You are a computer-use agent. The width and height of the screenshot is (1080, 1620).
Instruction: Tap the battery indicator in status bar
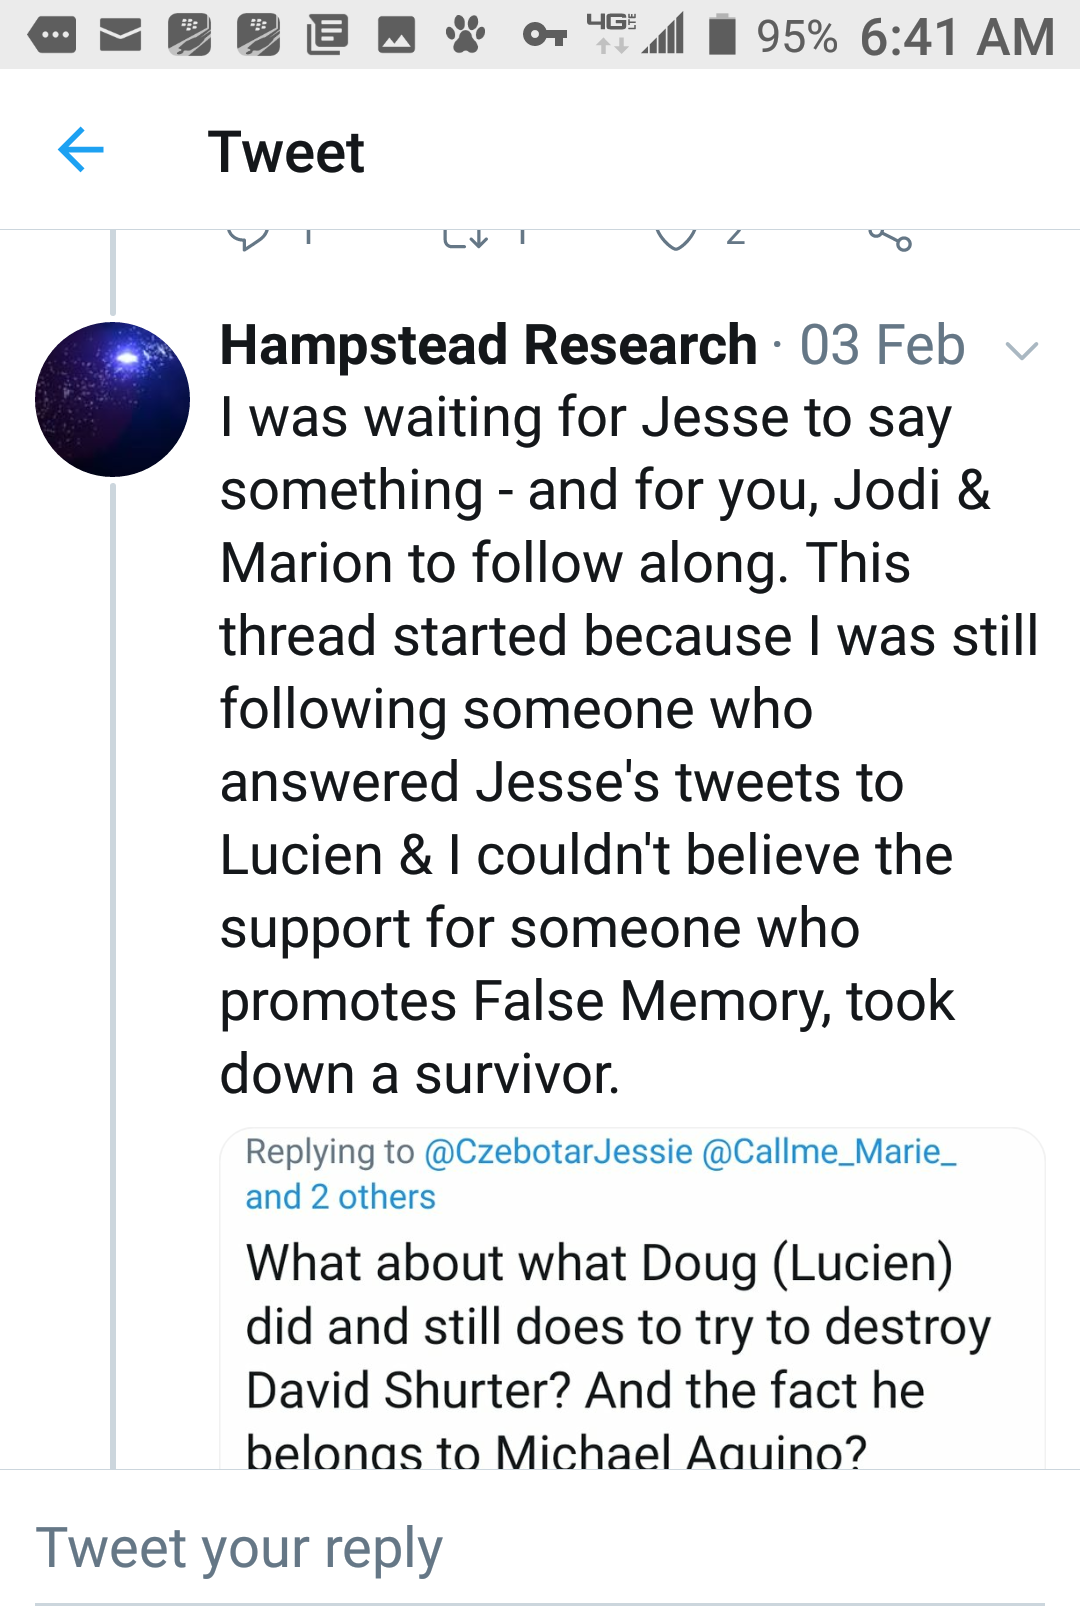coord(722,36)
